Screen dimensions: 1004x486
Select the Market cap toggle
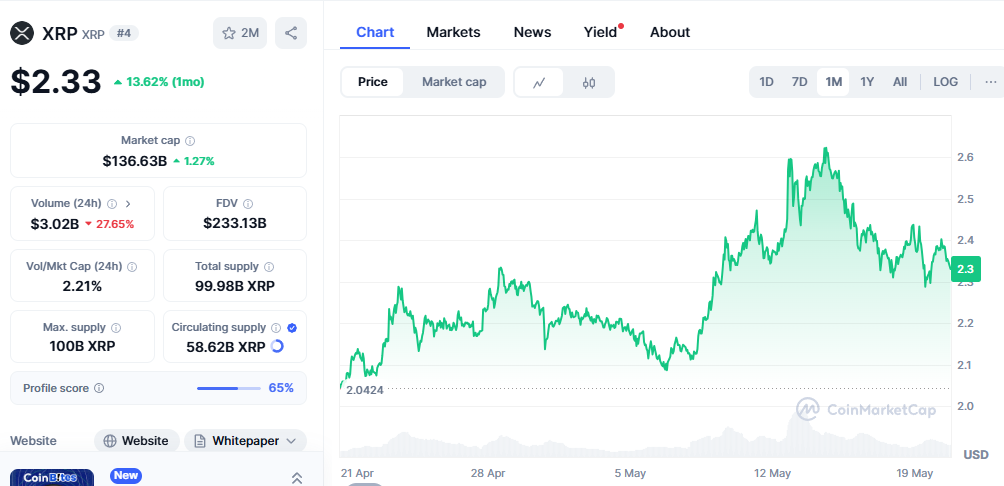(x=454, y=82)
